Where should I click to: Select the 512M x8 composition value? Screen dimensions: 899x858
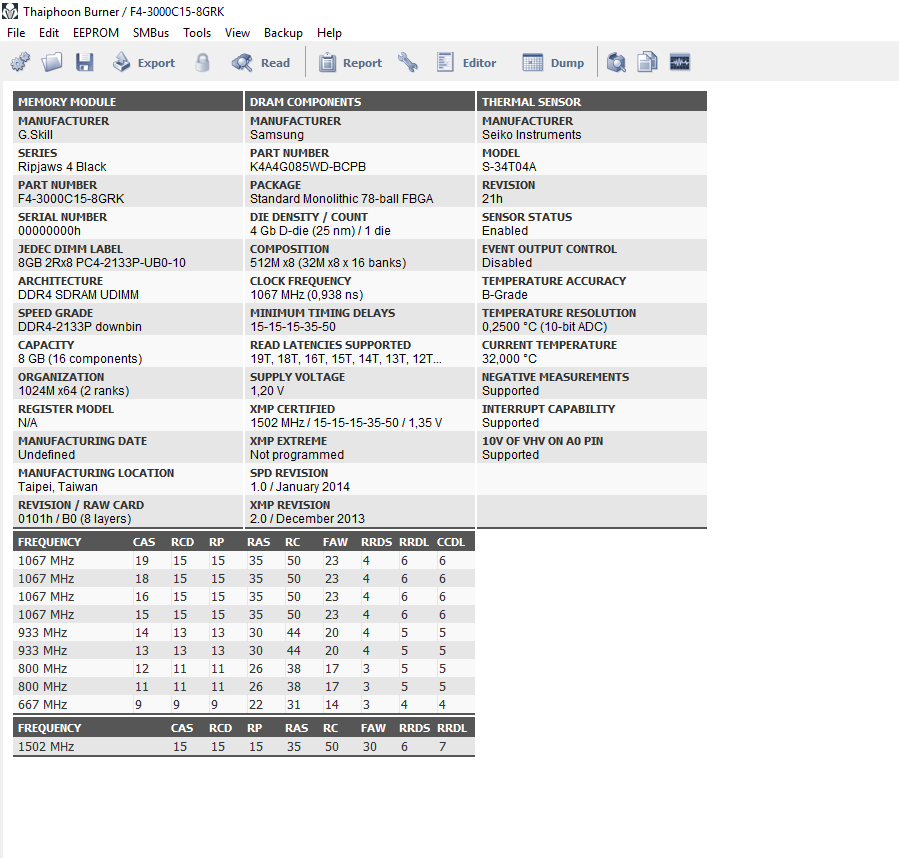(x=328, y=263)
